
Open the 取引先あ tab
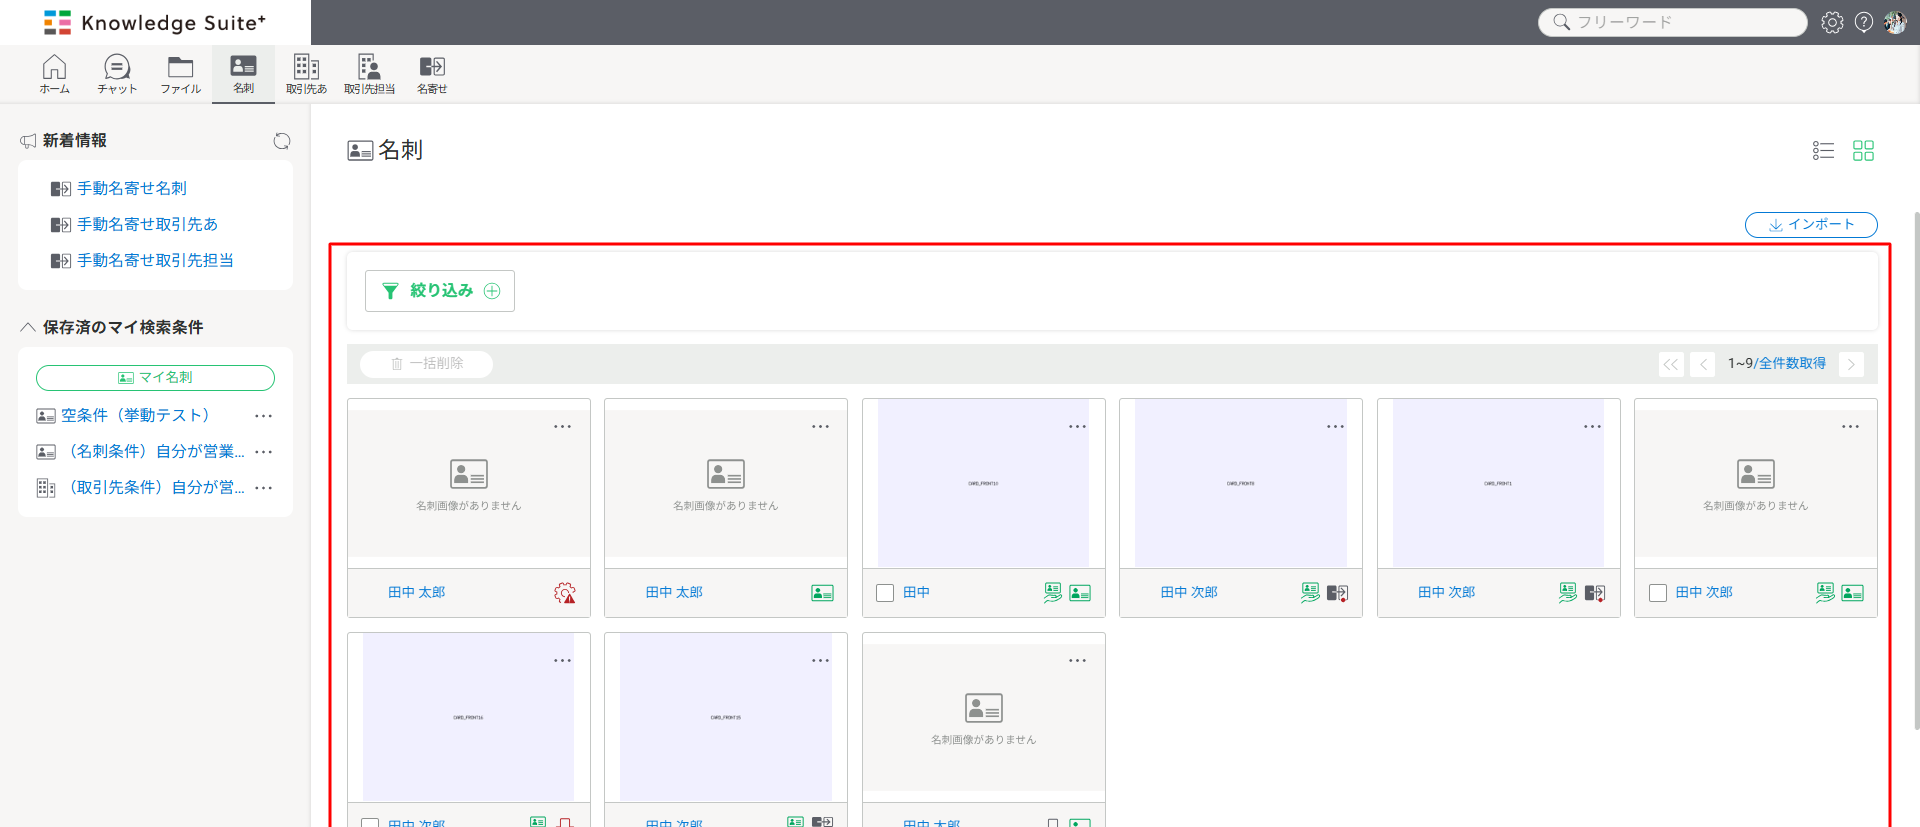(306, 74)
